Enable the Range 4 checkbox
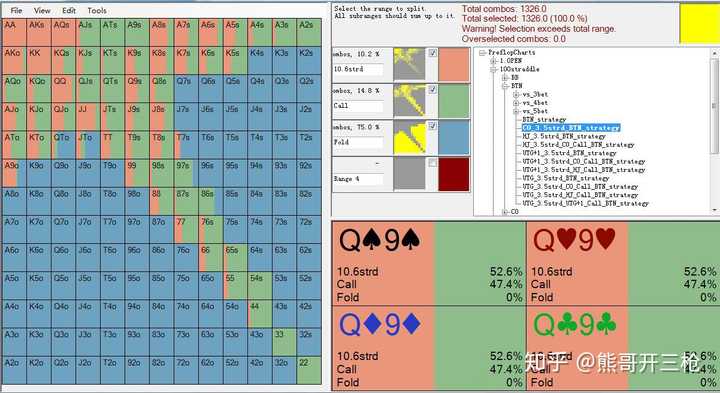Viewport: 720px width, 393px height. (433, 163)
